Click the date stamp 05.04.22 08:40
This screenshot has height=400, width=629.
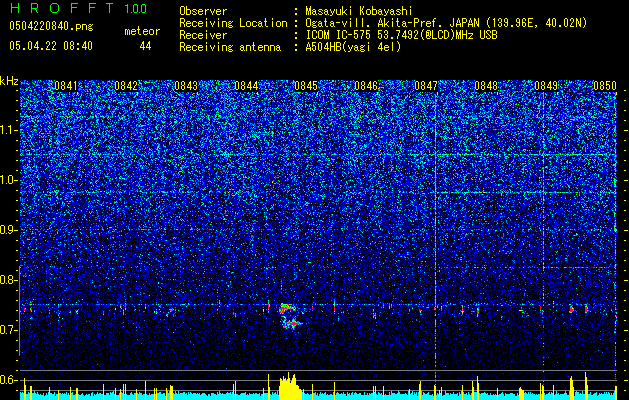[51, 46]
